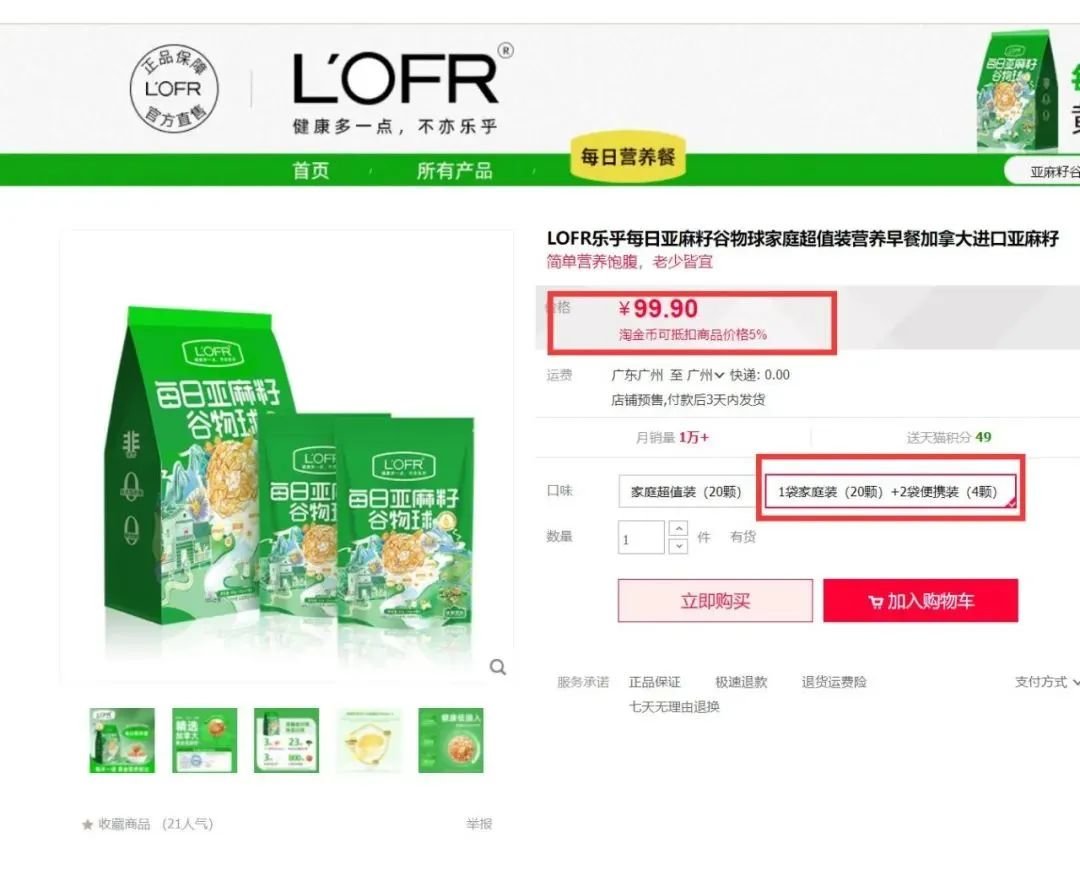This screenshot has width=1080, height=870.
Task: Open the 所有产品 navigation tab
Action: [x=454, y=170]
